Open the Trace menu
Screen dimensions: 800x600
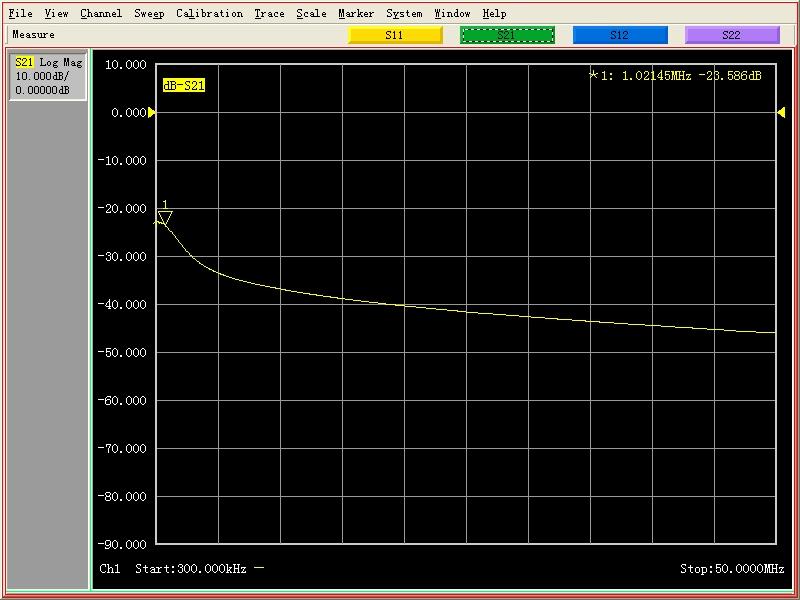coord(269,13)
